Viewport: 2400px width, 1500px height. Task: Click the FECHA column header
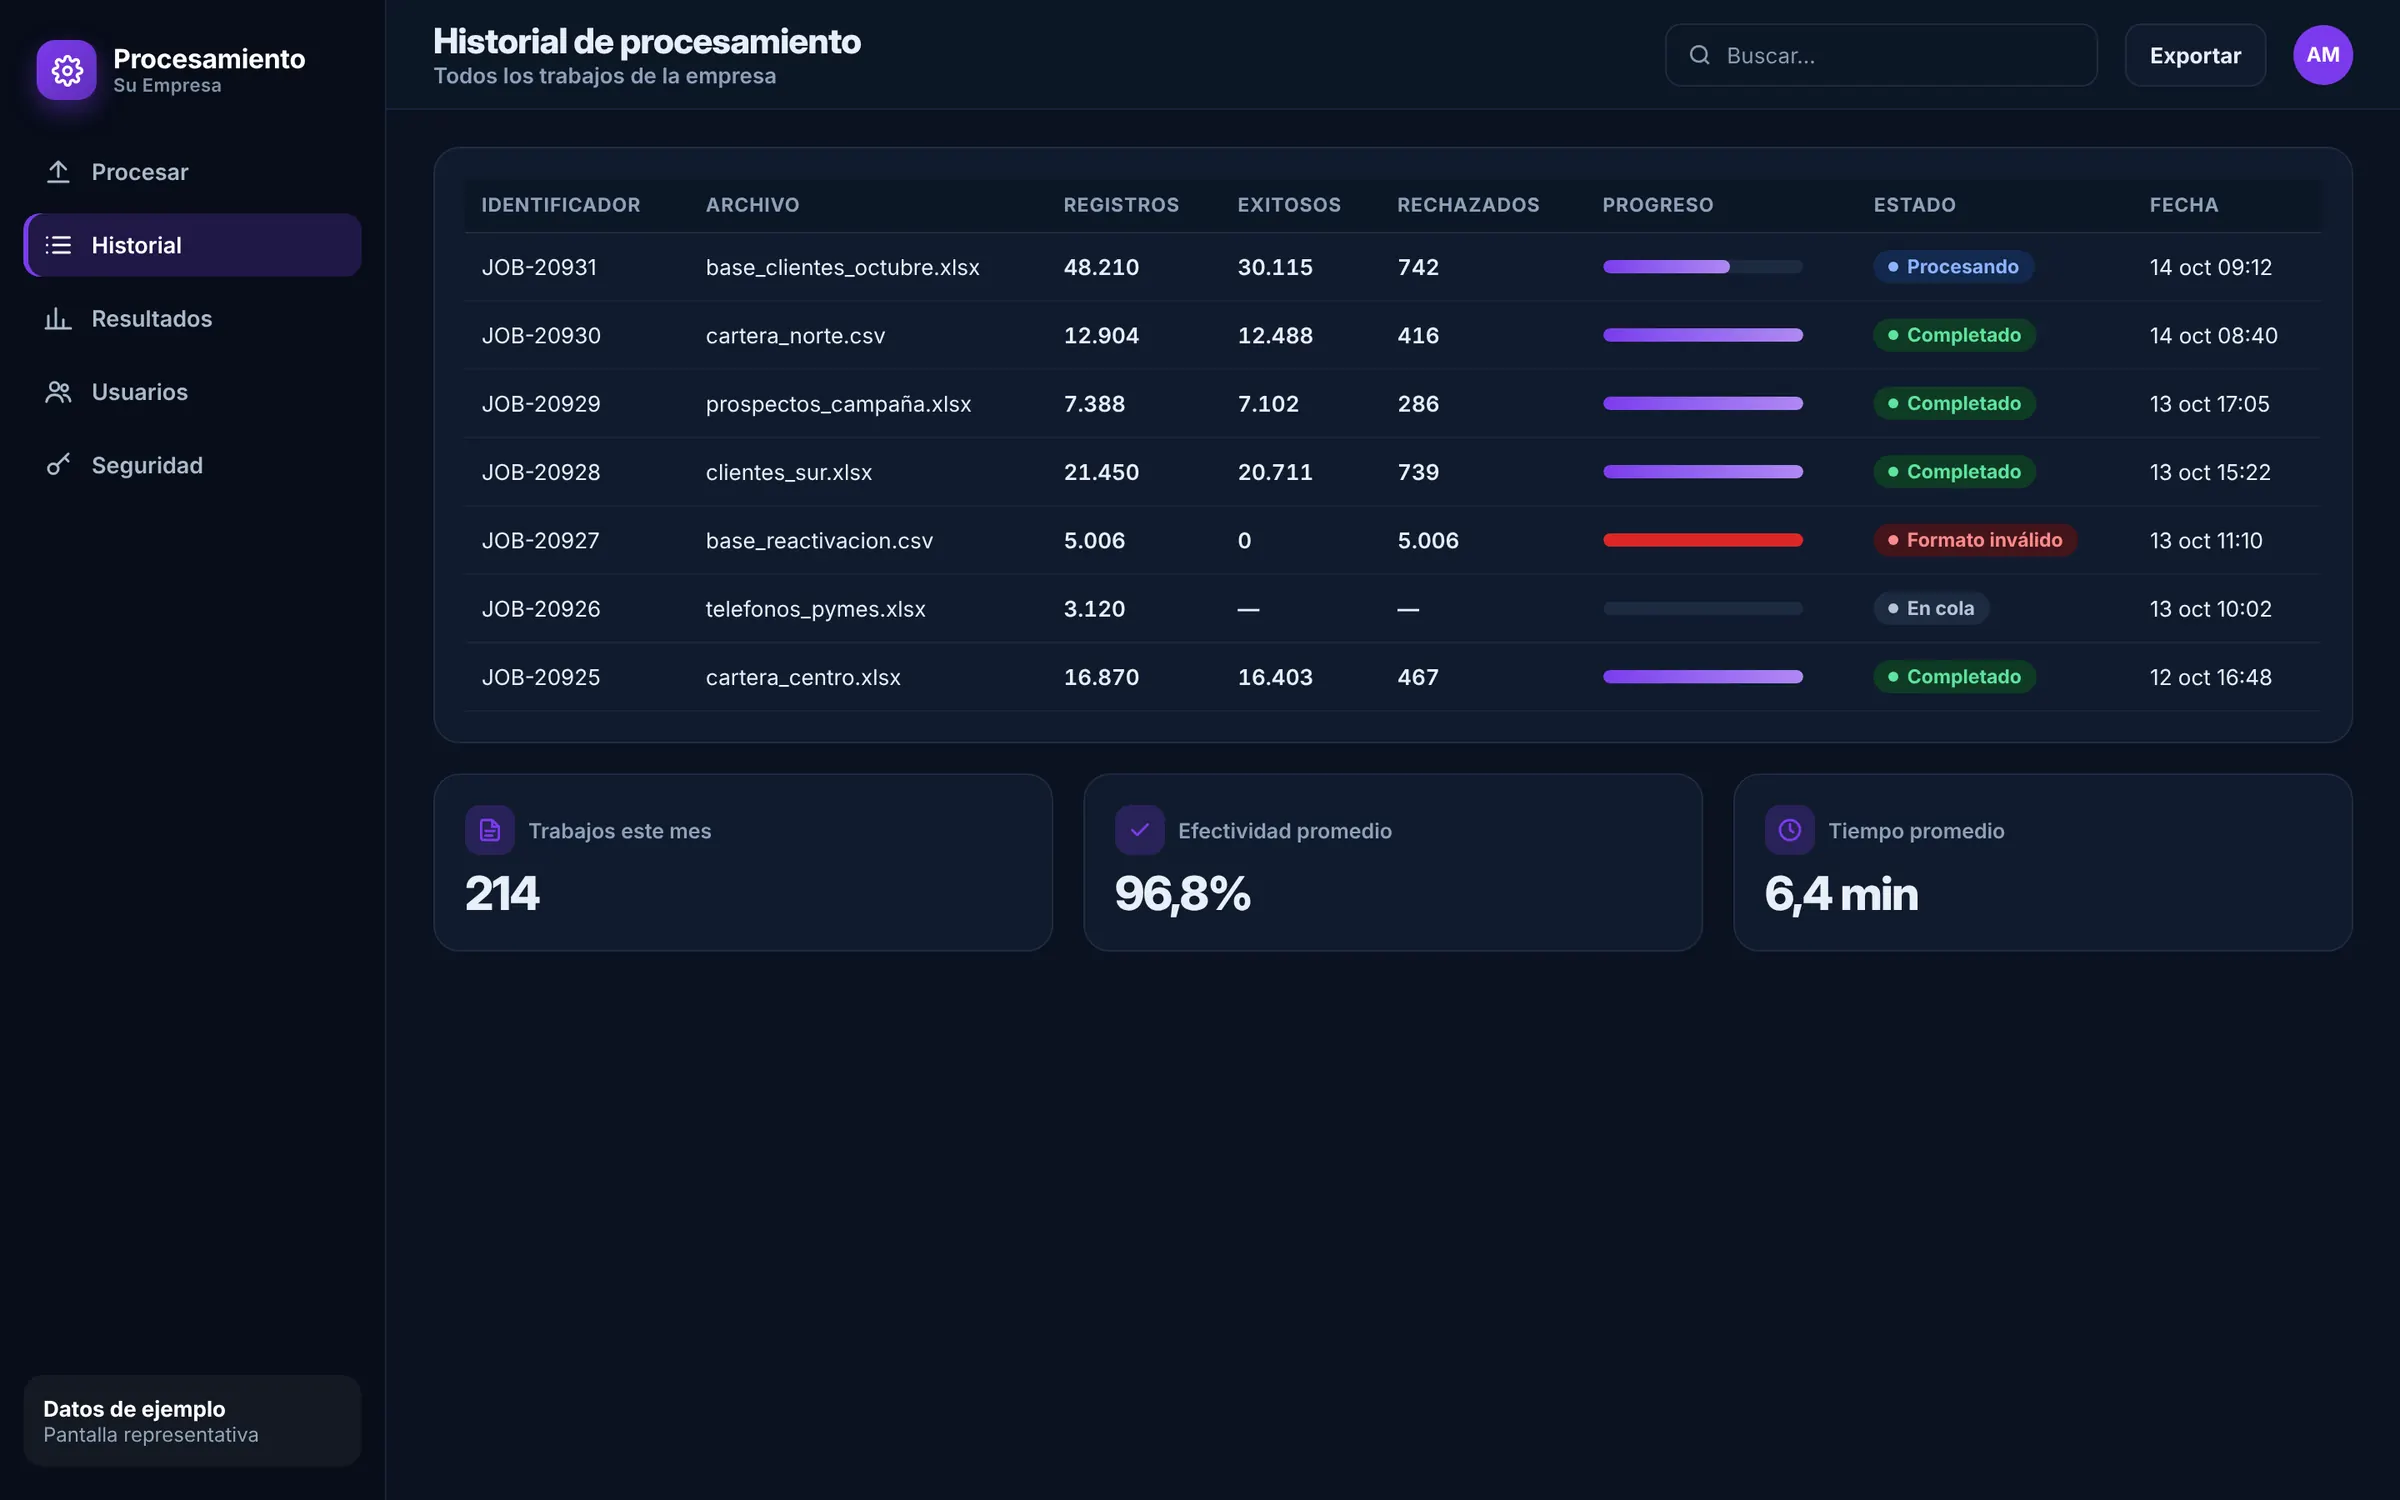coord(2183,205)
